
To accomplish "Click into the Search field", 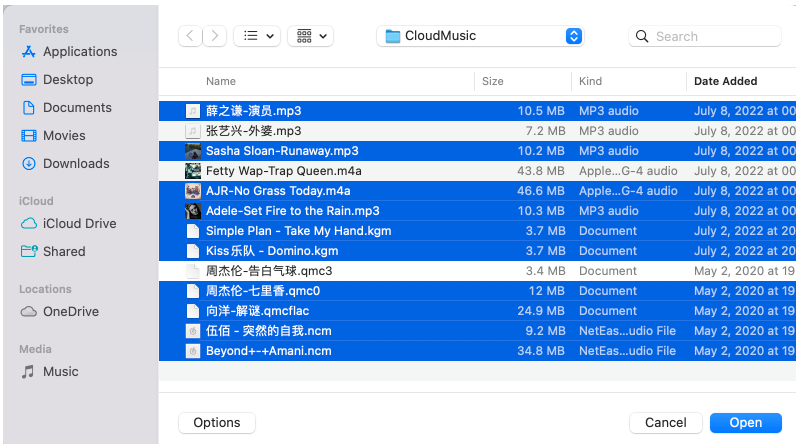I will click(x=705, y=37).
